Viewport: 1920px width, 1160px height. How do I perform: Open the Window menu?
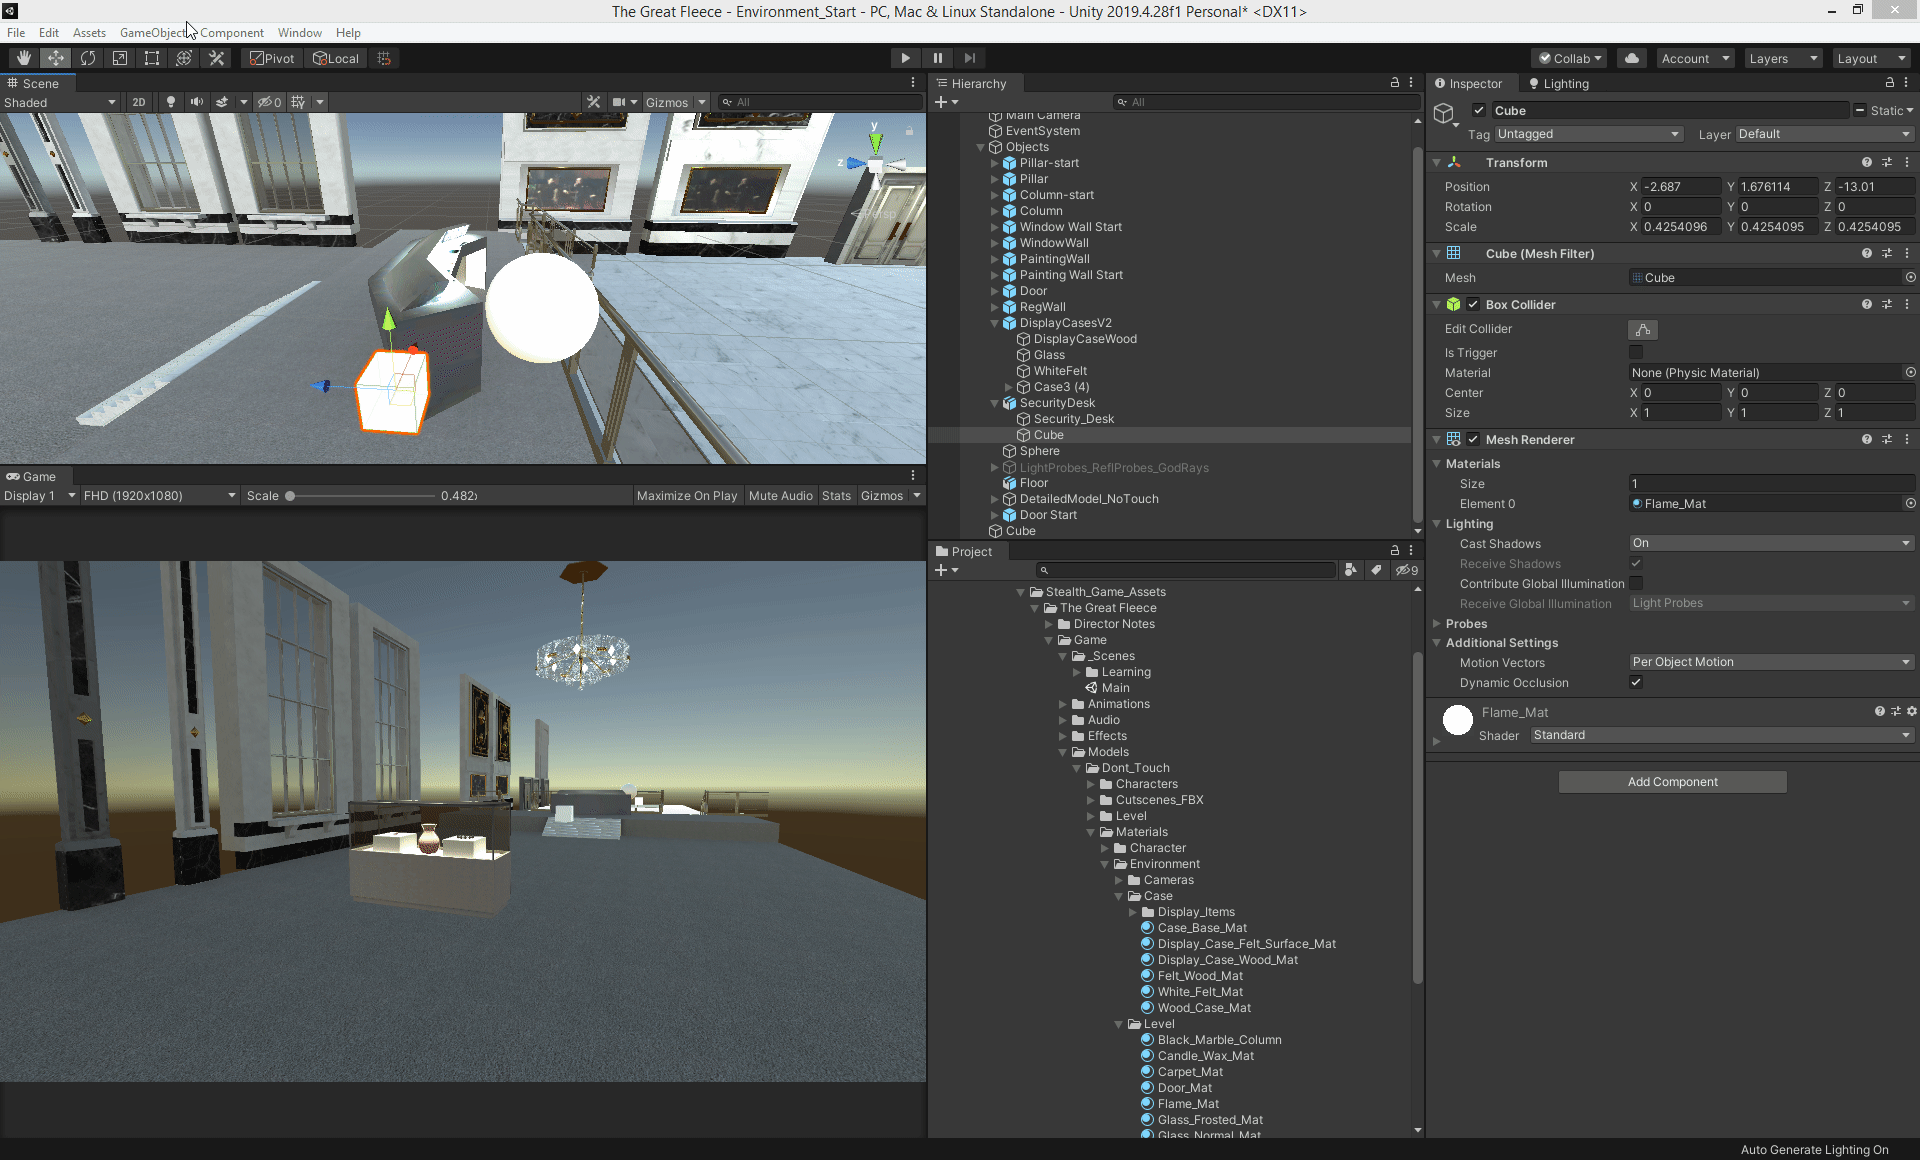300,32
